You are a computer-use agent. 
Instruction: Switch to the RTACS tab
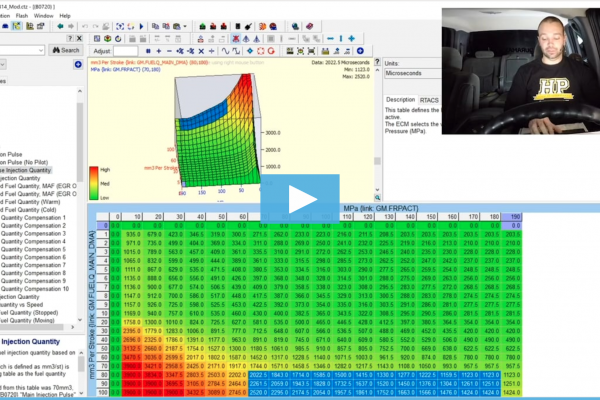tap(429, 100)
